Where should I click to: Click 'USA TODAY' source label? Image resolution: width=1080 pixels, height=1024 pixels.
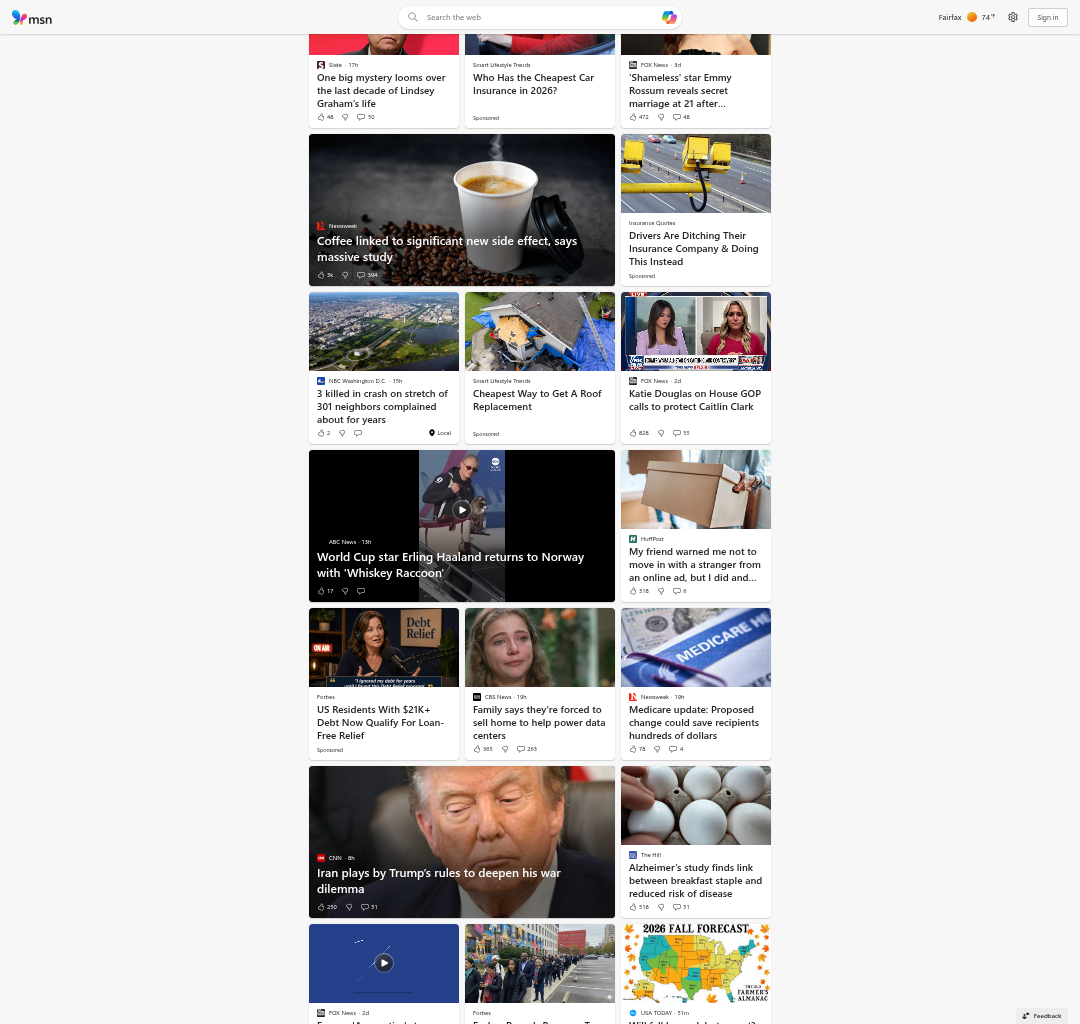656,1013
